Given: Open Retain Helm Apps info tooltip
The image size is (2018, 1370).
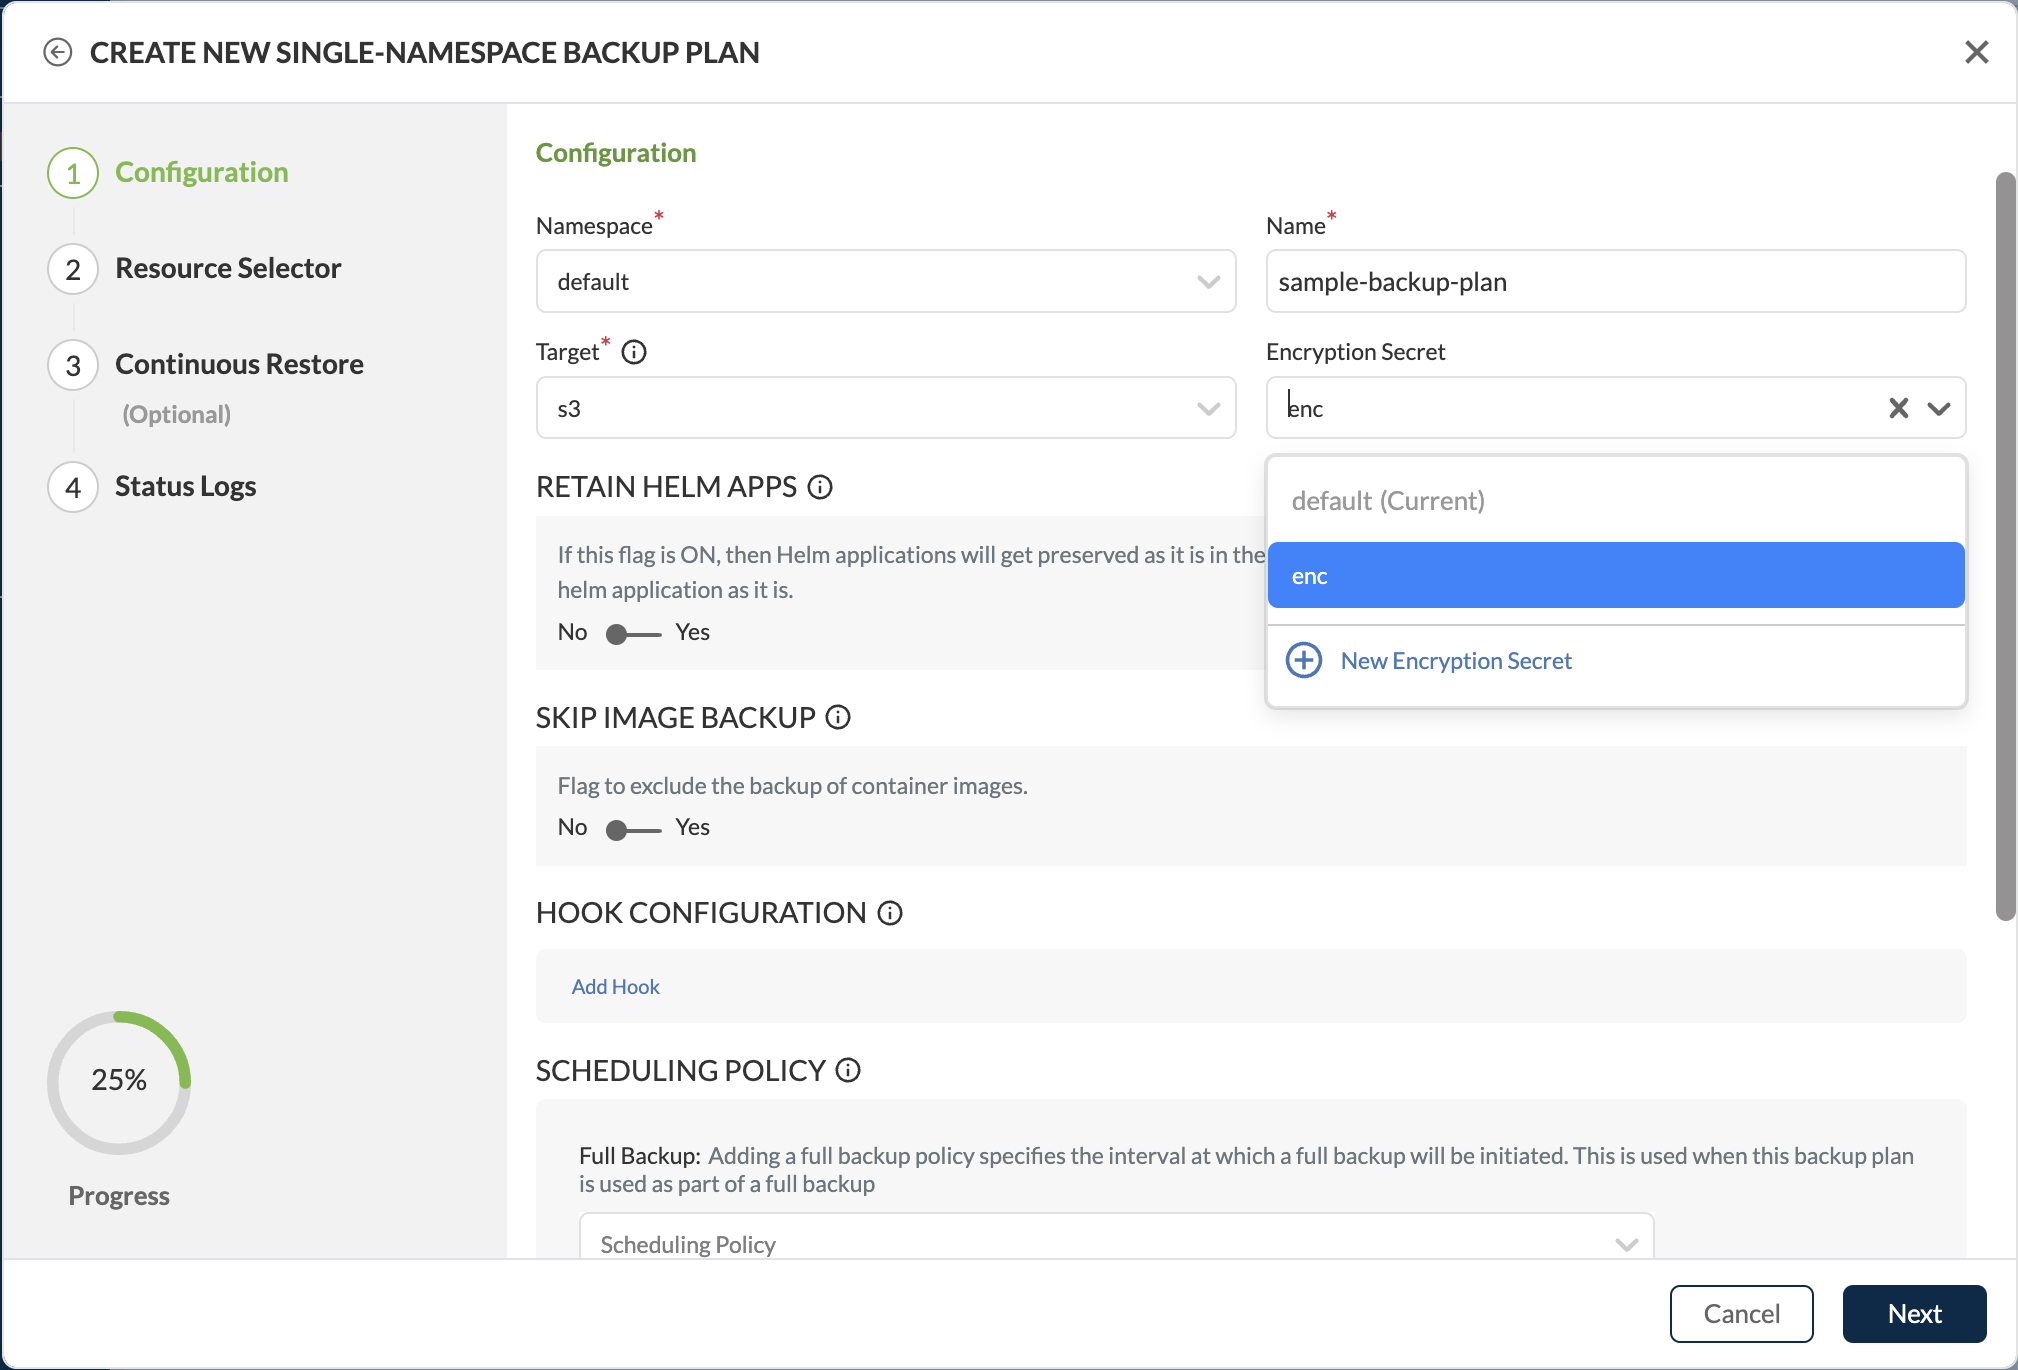Looking at the screenshot, I should [x=820, y=487].
